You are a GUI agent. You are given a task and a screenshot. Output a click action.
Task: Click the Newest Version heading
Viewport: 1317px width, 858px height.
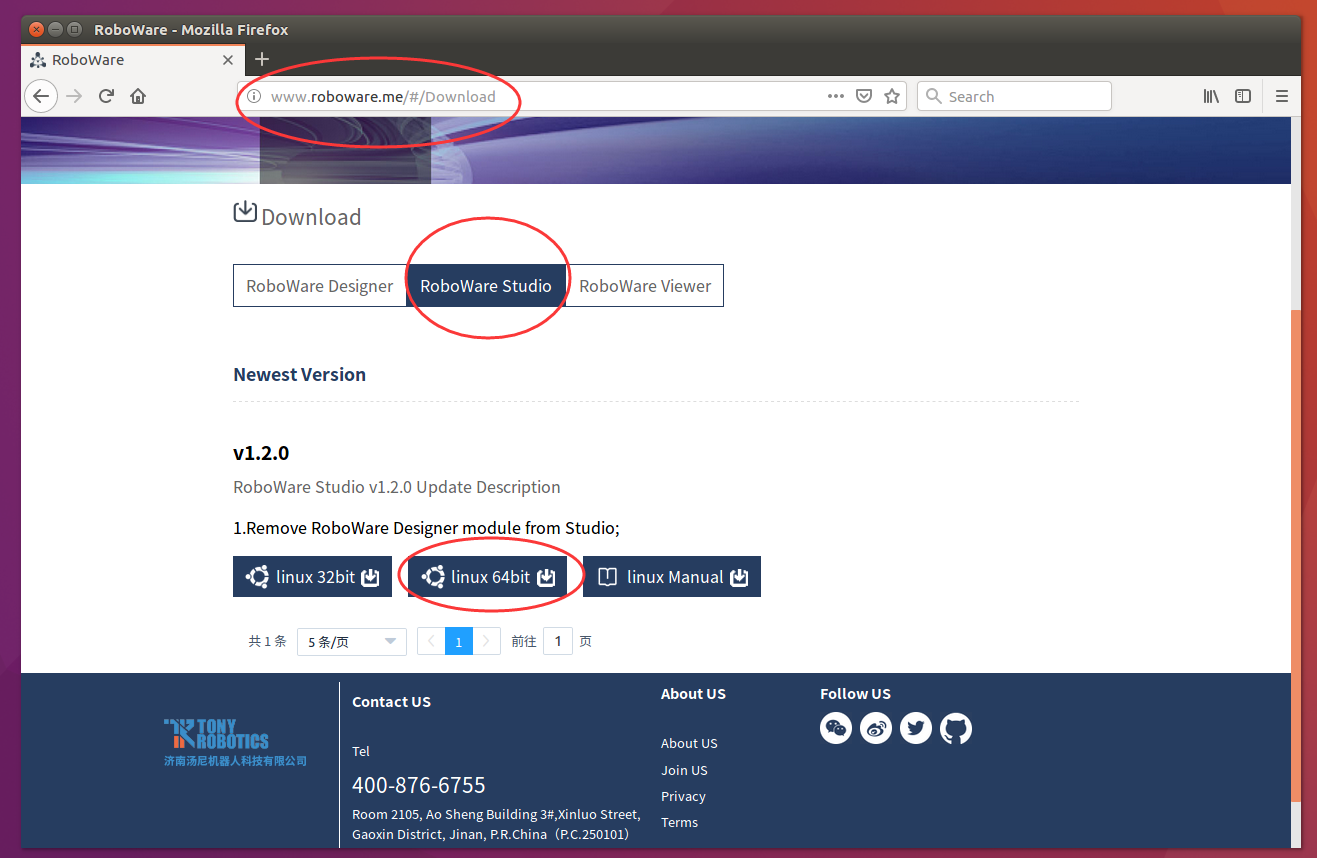[299, 375]
